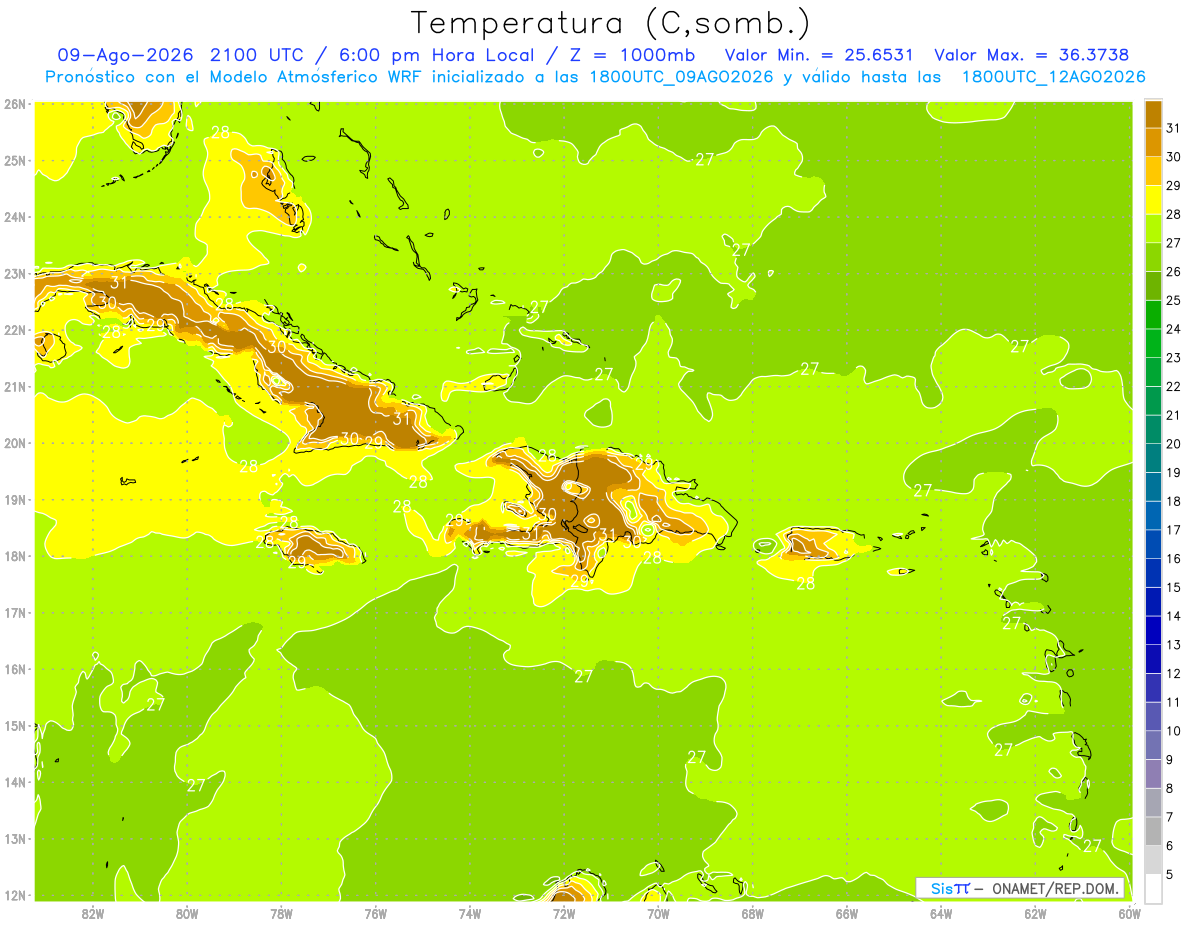The height and width of the screenshot is (927, 1200).
Task: Click the 'Temperatura (C,somb.)' chart title
Action: coord(611,23)
